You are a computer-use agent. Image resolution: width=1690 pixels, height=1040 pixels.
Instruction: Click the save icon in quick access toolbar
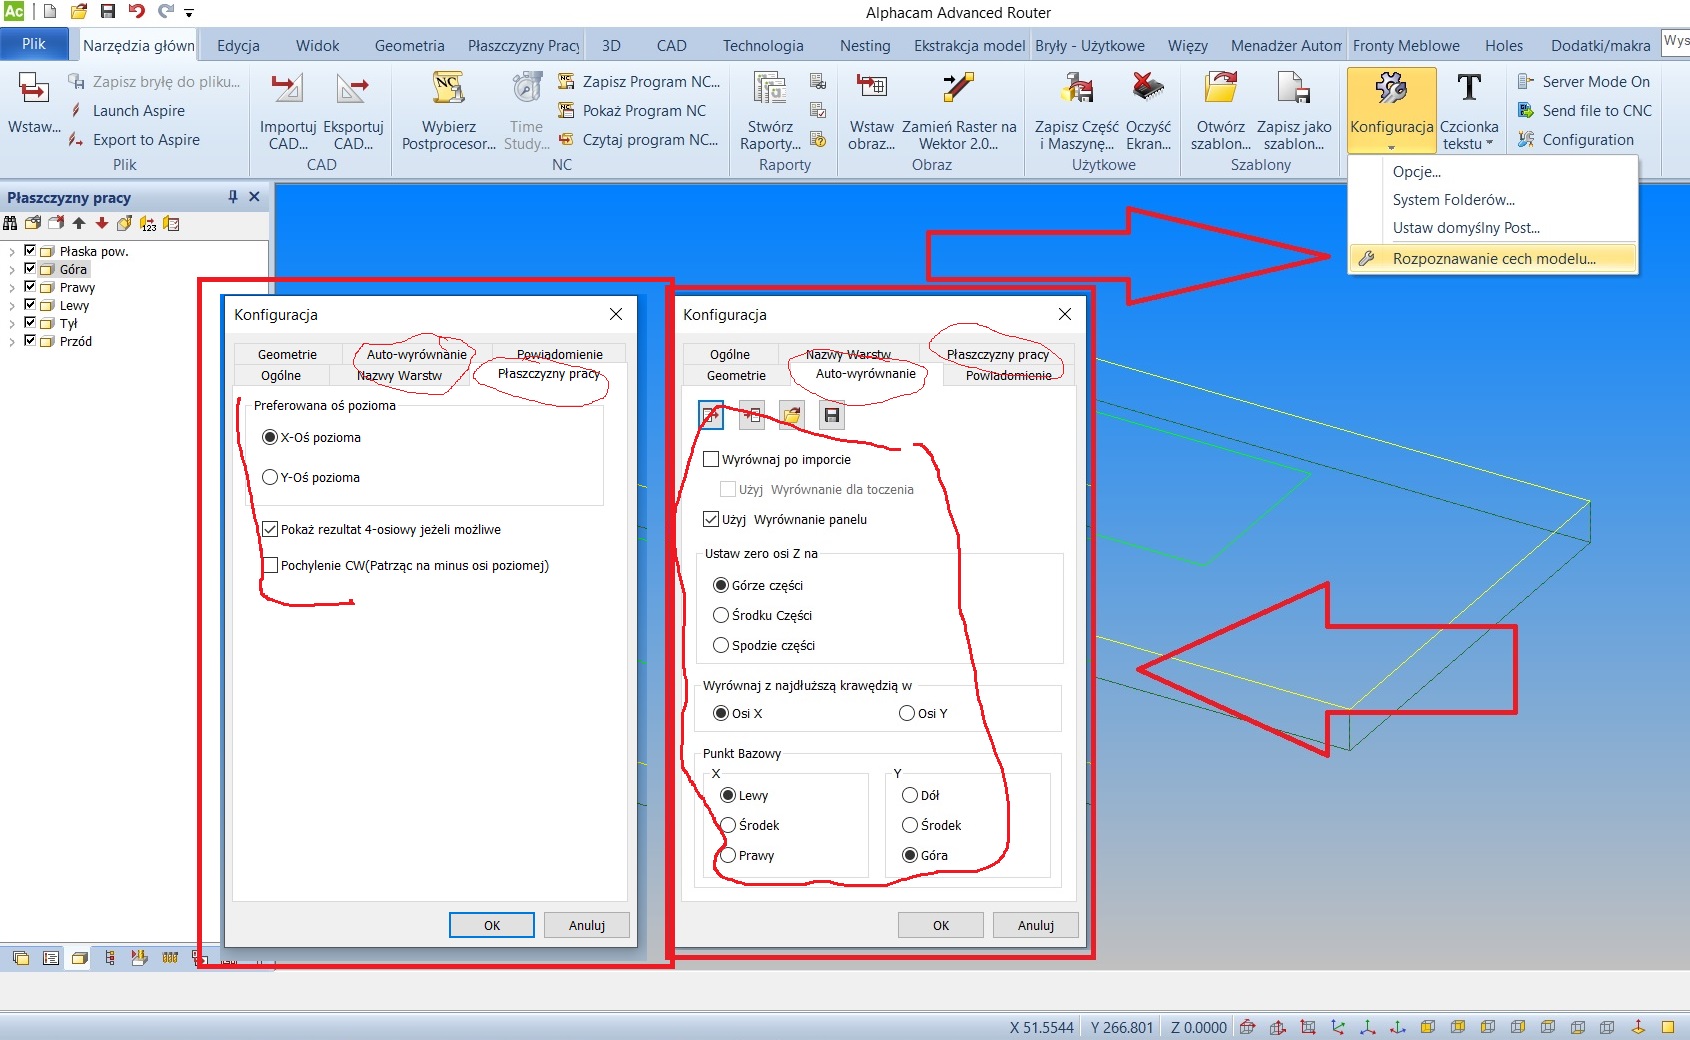pos(108,12)
